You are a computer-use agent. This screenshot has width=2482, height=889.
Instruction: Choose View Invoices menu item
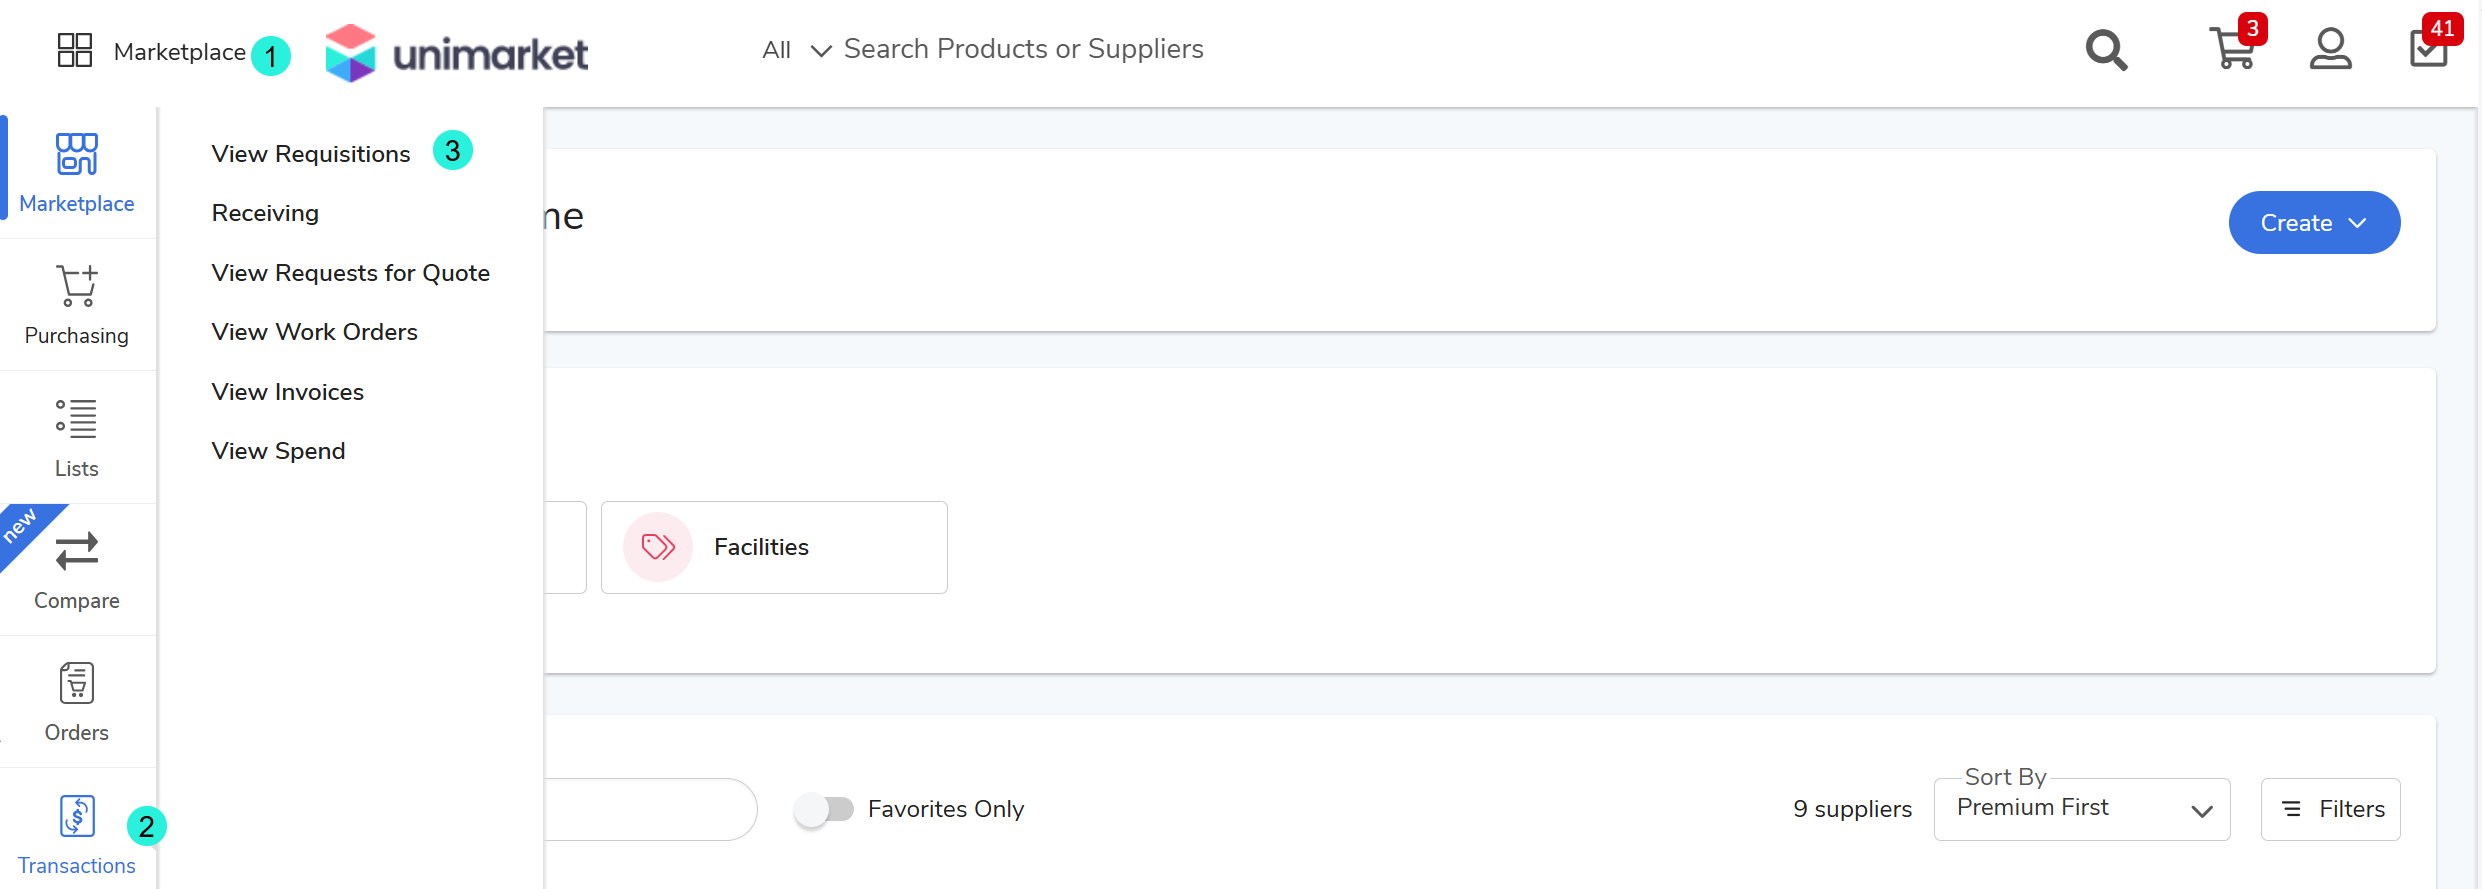click(x=288, y=392)
